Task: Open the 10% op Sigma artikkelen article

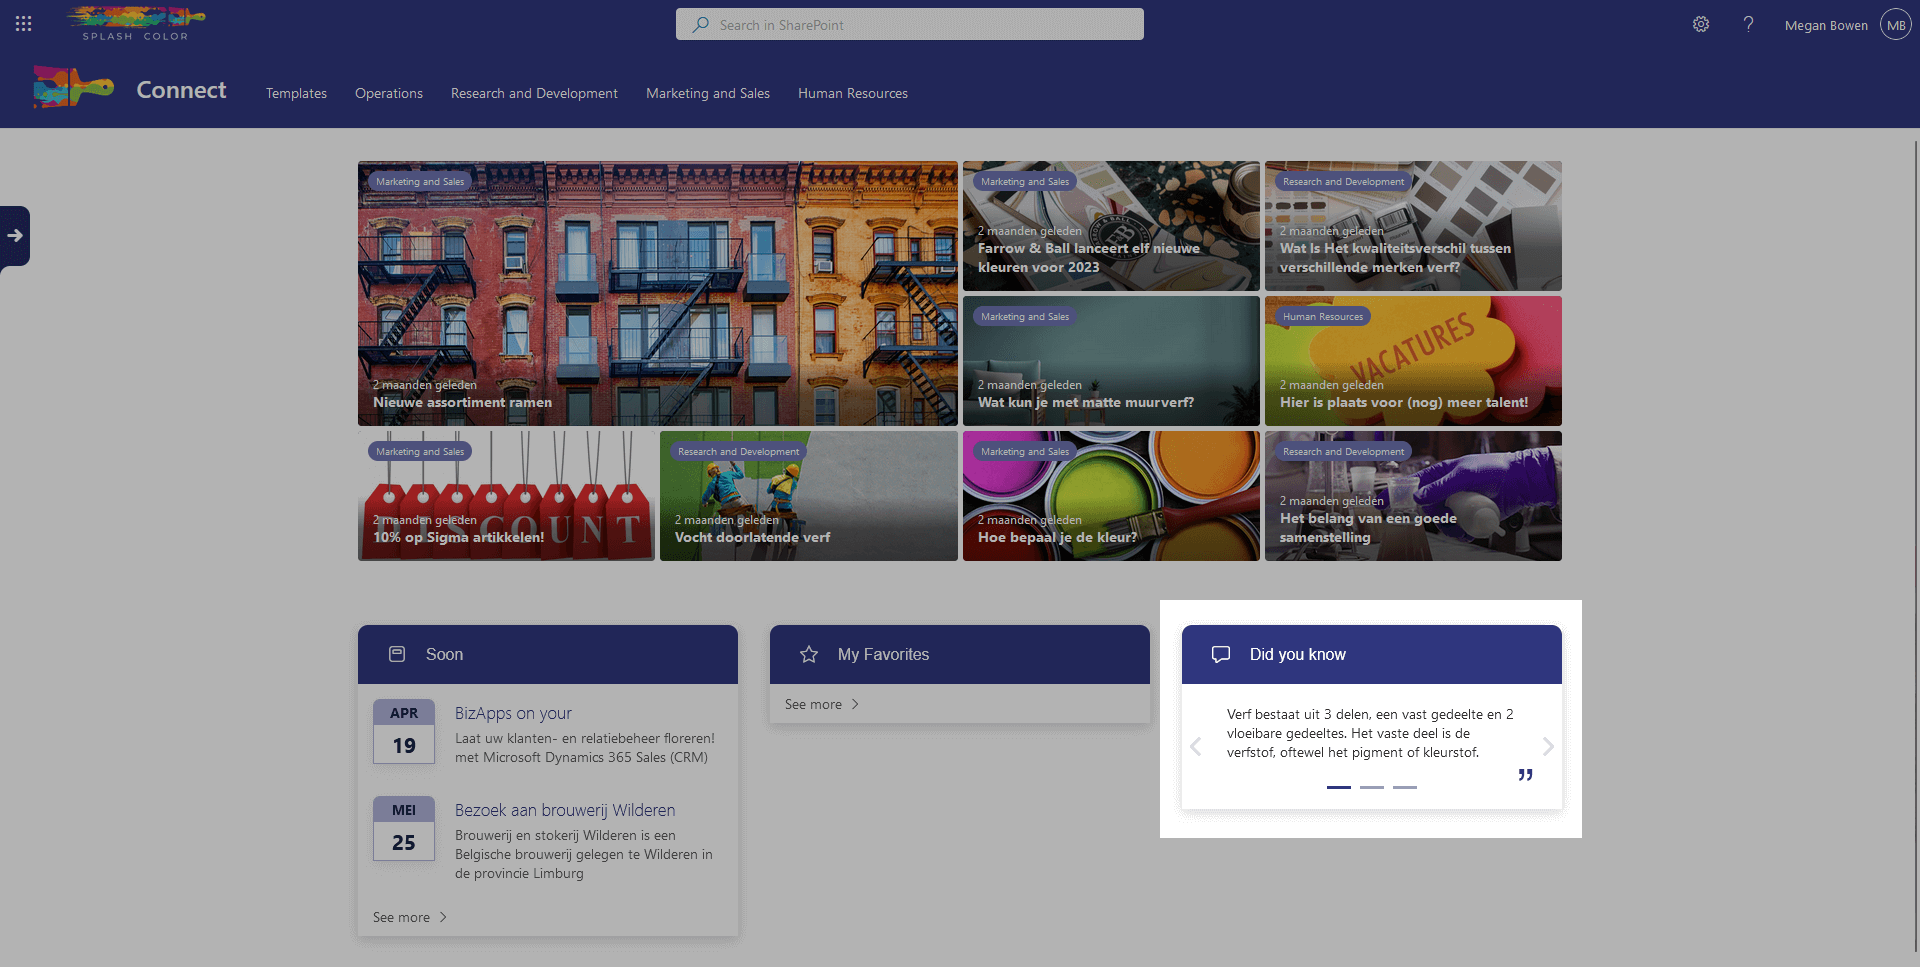Action: pos(506,496)
